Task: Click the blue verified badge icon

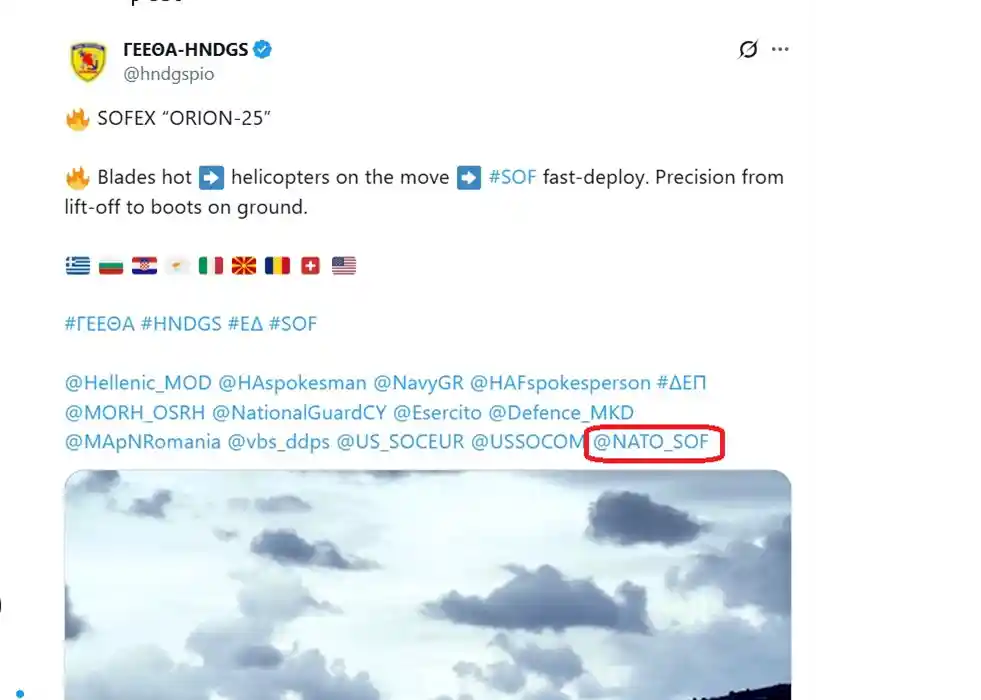Action: click(x=263, y=49)
